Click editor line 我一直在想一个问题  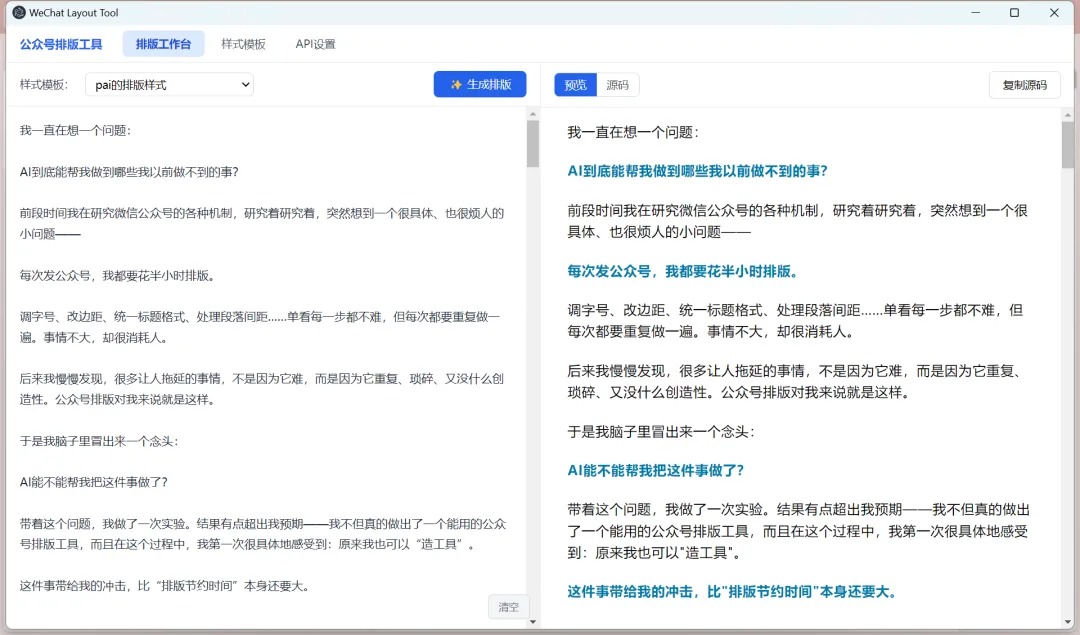pyautogui.click(x=75, y=131)
